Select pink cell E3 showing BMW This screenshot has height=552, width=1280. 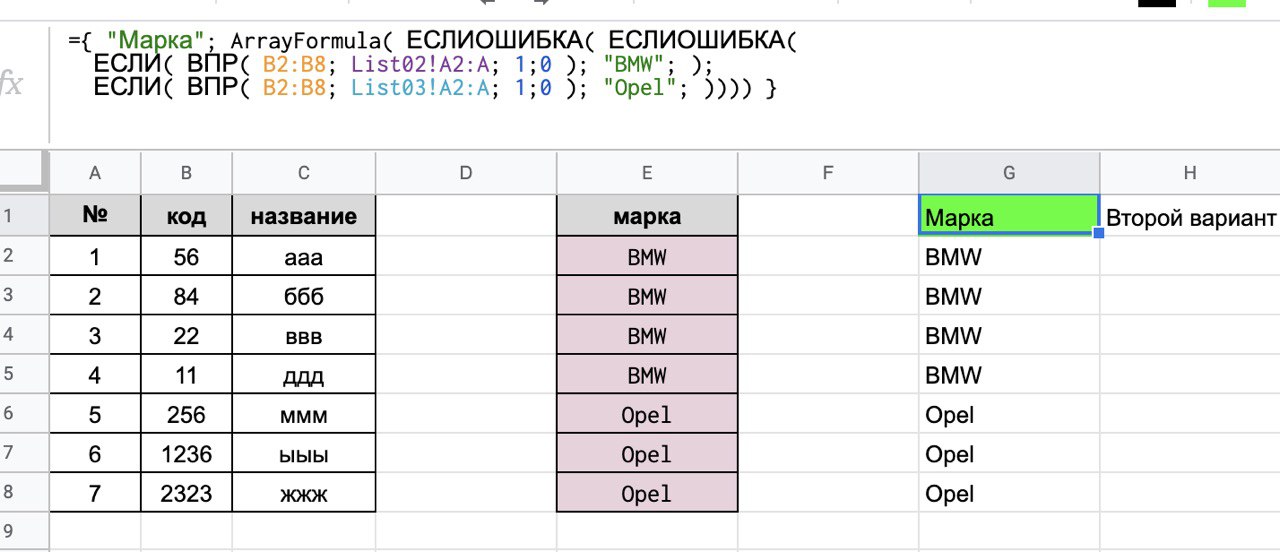tap(647, 296)
